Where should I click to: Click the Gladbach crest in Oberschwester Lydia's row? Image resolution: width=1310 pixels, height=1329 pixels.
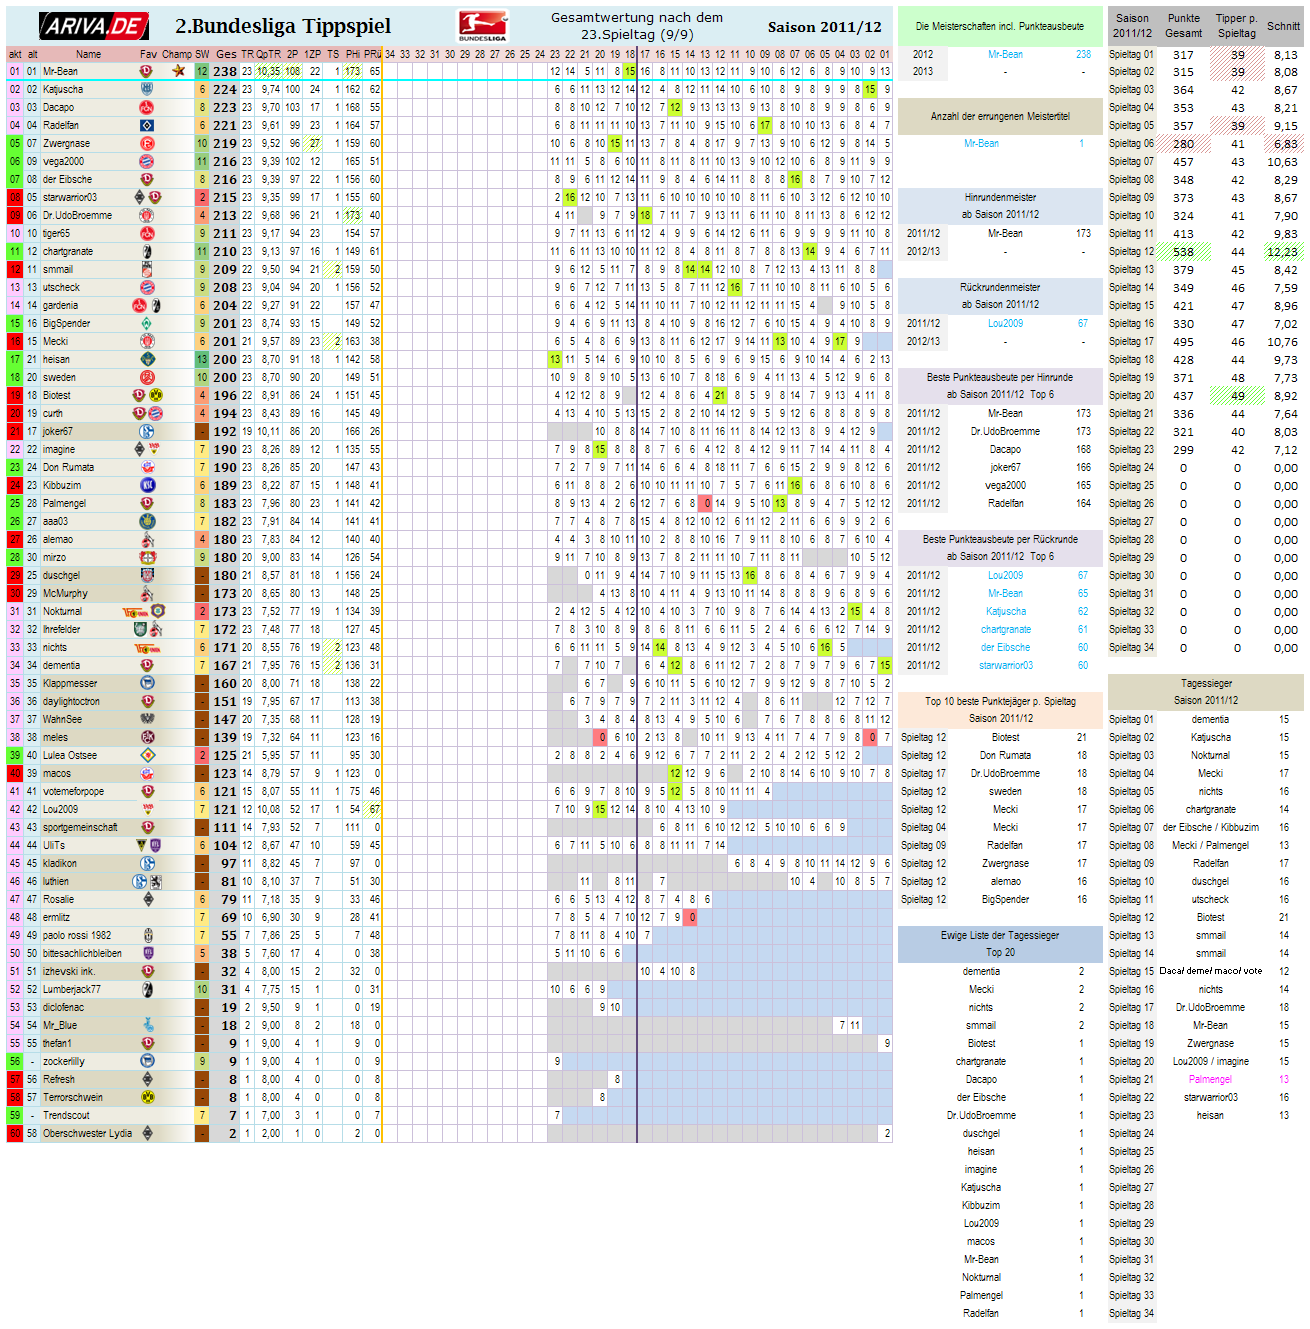[147, 1133]
